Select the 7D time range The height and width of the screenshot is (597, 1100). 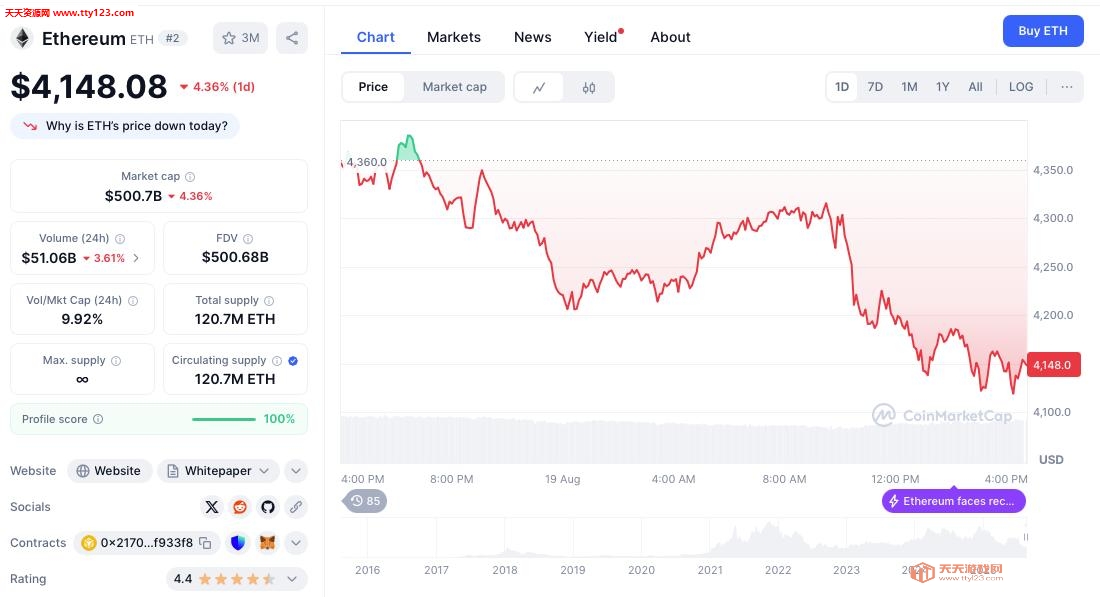pos(875,87)
